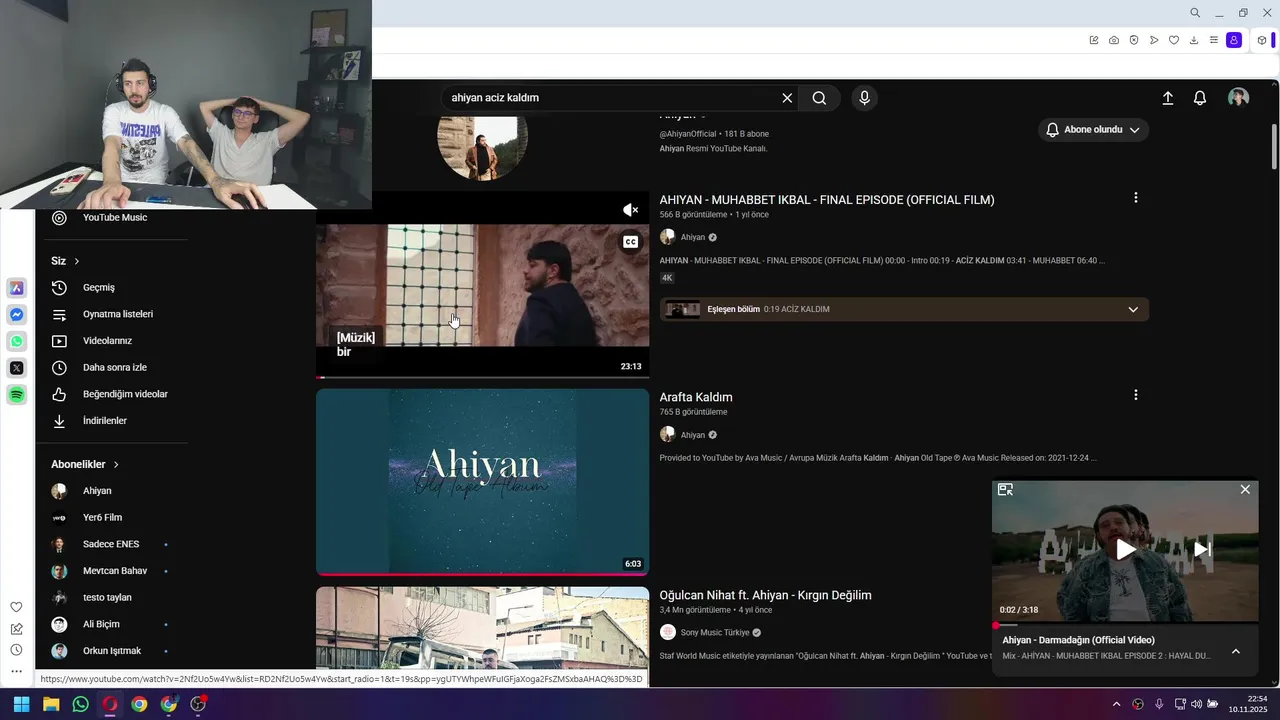Click the Arafta Kaldım video thumbnail
The height and width of the screenshot is (720, 1280).
tap(483, 482)
